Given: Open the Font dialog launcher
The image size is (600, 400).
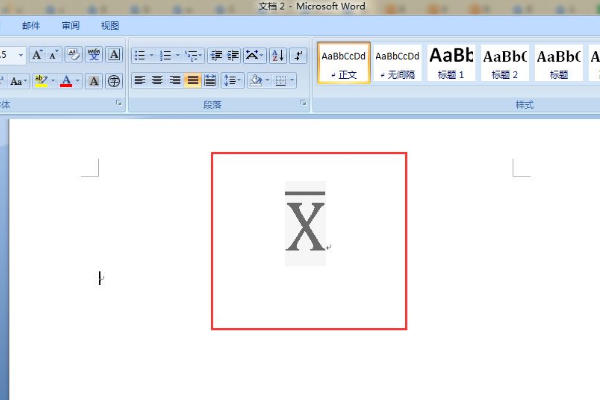Looking at the screenshot, I should [x=119, y=103].
